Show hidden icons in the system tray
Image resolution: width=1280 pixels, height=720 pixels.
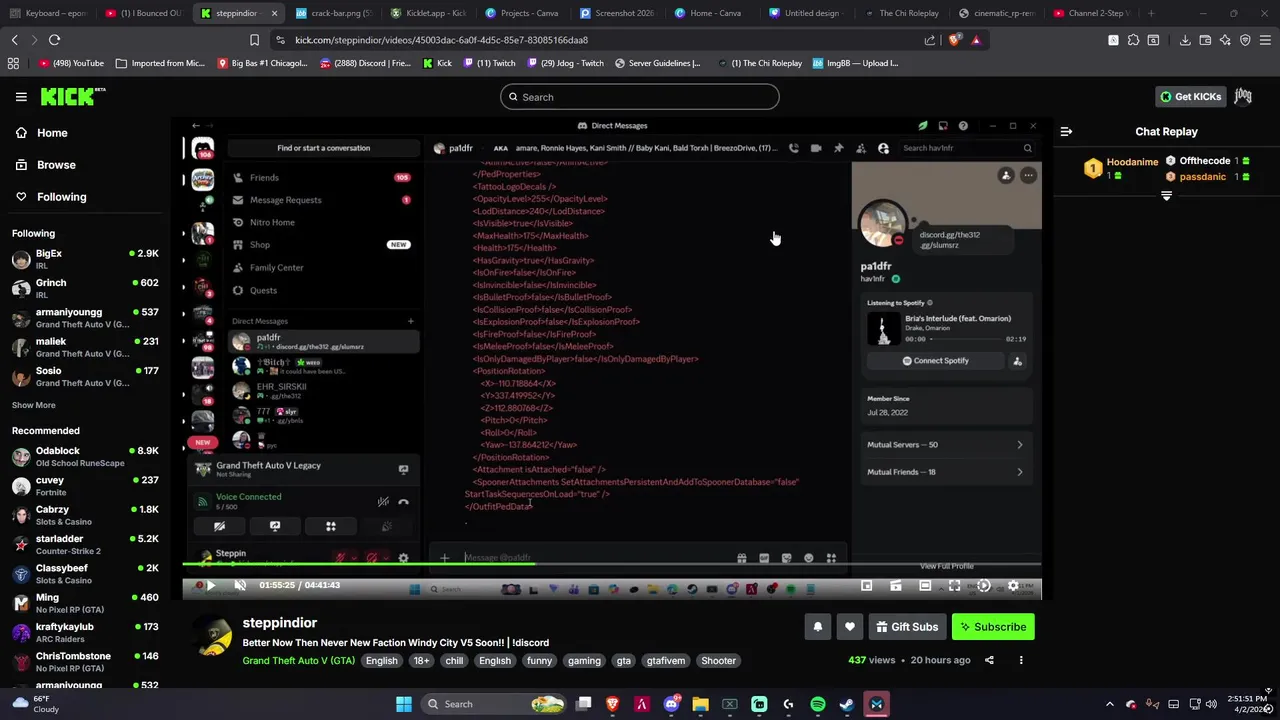pyautogui.click(x=1109, y=704)
